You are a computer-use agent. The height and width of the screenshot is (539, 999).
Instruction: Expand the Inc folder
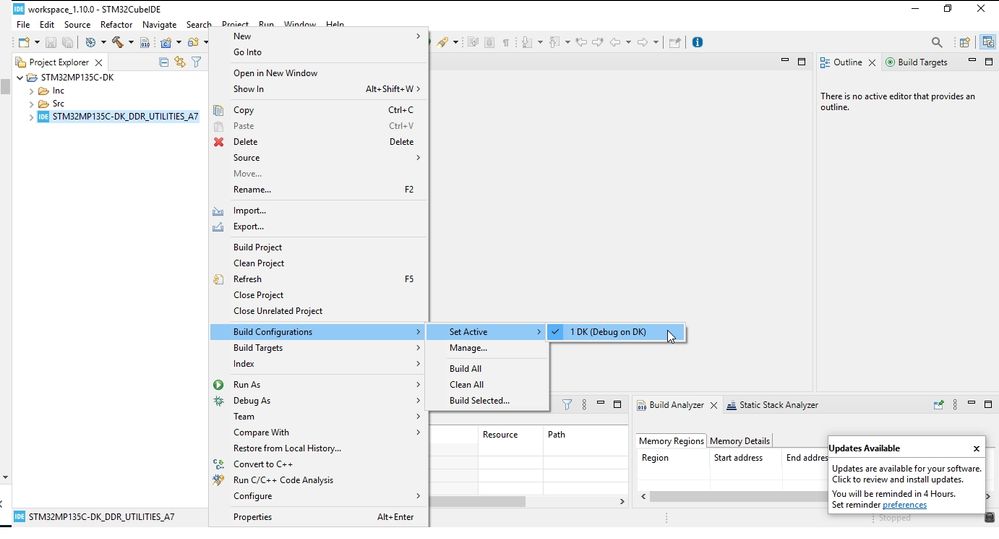pos(31,91)
